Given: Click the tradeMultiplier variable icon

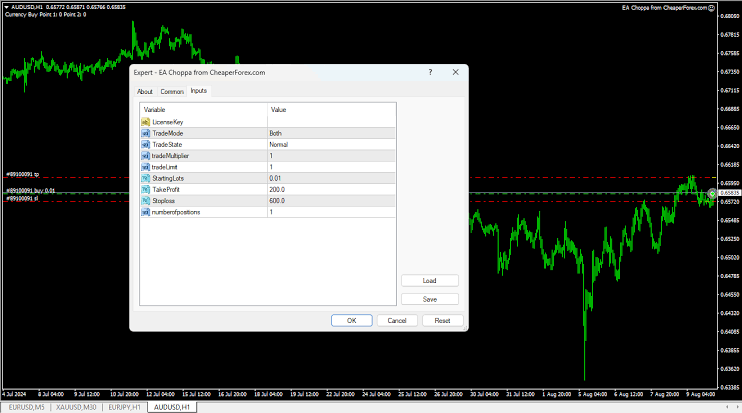Looking at the screenshot, I should click(146, 156).
